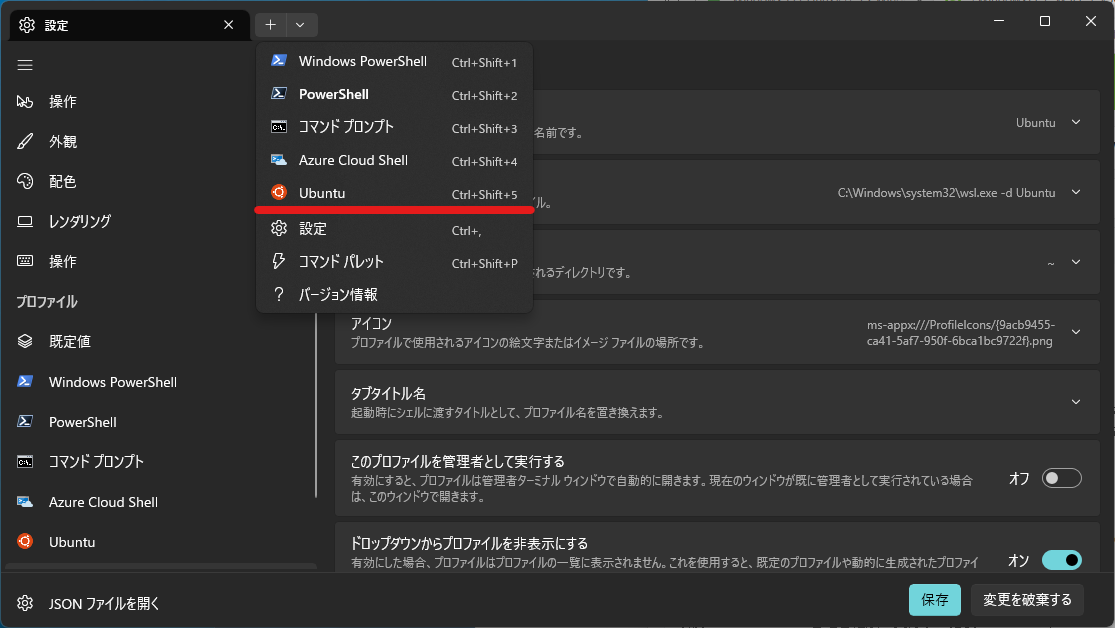Expand command line setting wsl.exe -d Ubuntu

click(1076, 193)
